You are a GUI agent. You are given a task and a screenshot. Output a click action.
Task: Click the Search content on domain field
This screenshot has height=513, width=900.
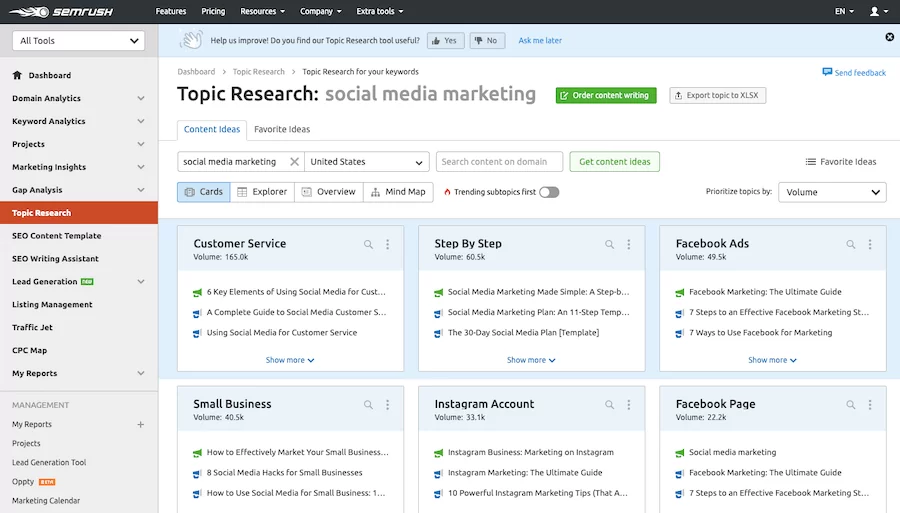[499, 162]
